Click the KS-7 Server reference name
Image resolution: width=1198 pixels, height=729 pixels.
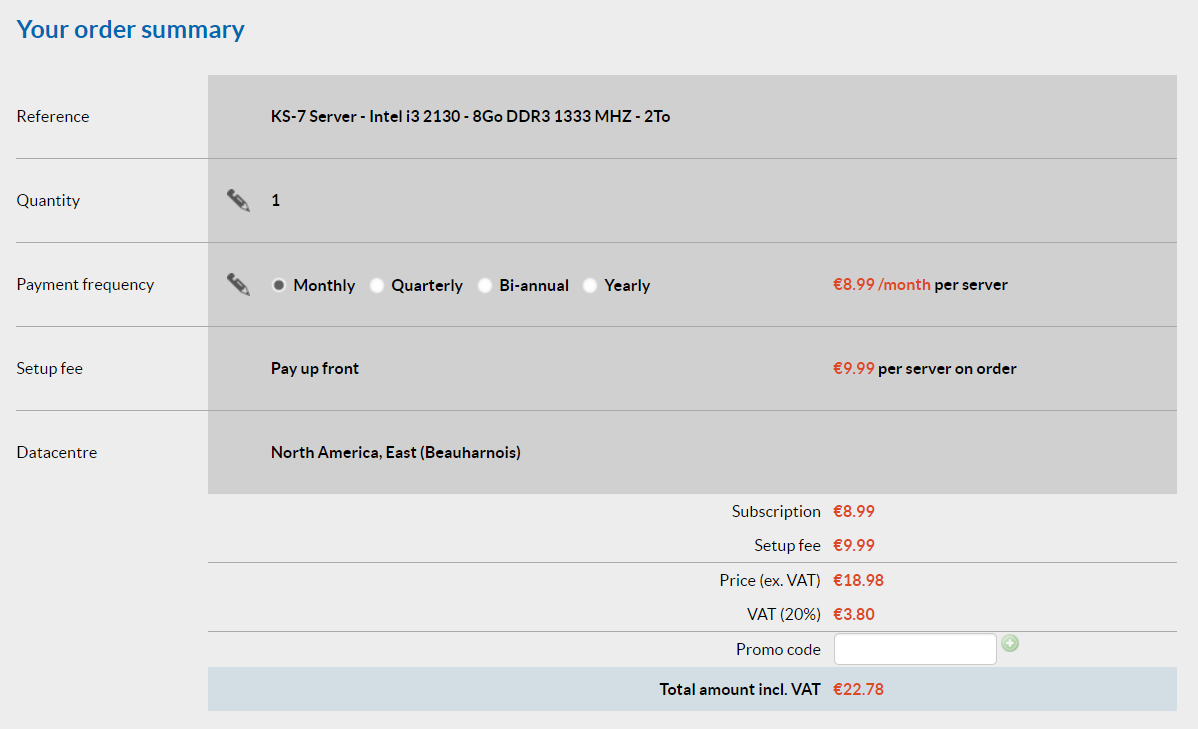tap(470, 116)
